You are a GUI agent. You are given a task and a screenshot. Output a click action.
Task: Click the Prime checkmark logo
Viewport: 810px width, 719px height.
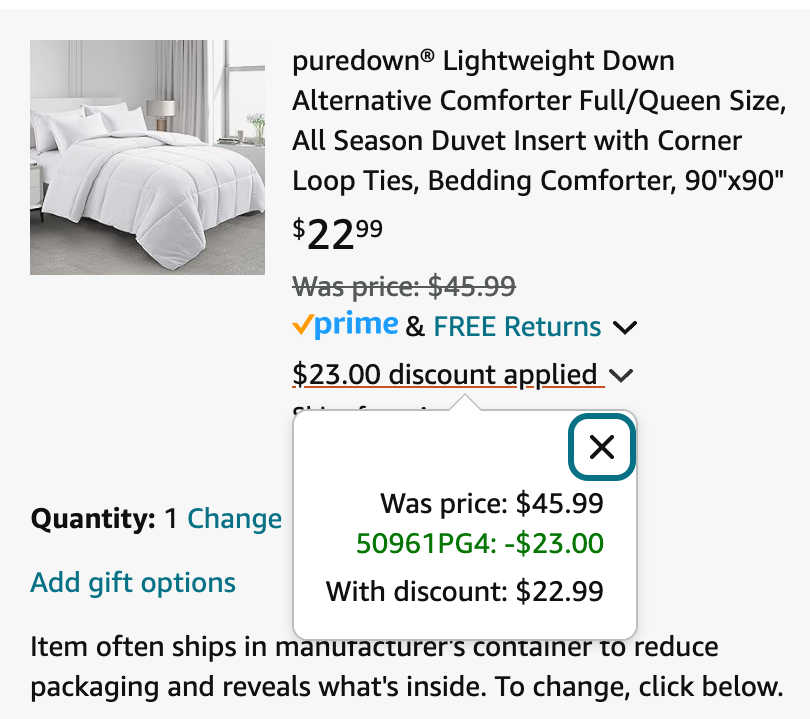(345, 325)
